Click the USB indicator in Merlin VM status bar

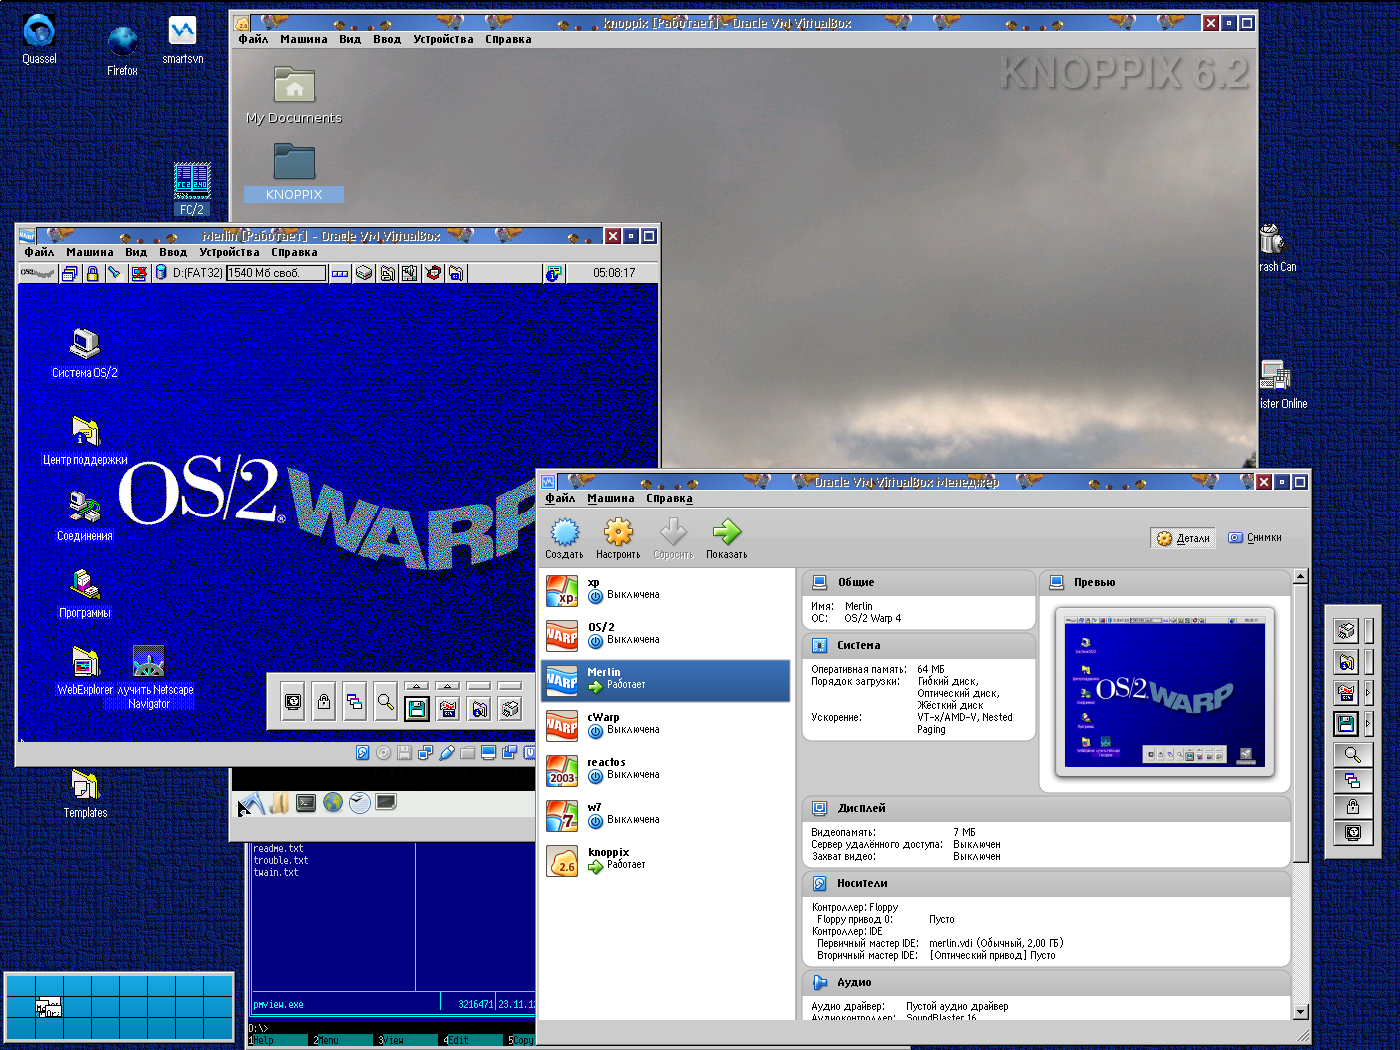click(x=446, y=753)
